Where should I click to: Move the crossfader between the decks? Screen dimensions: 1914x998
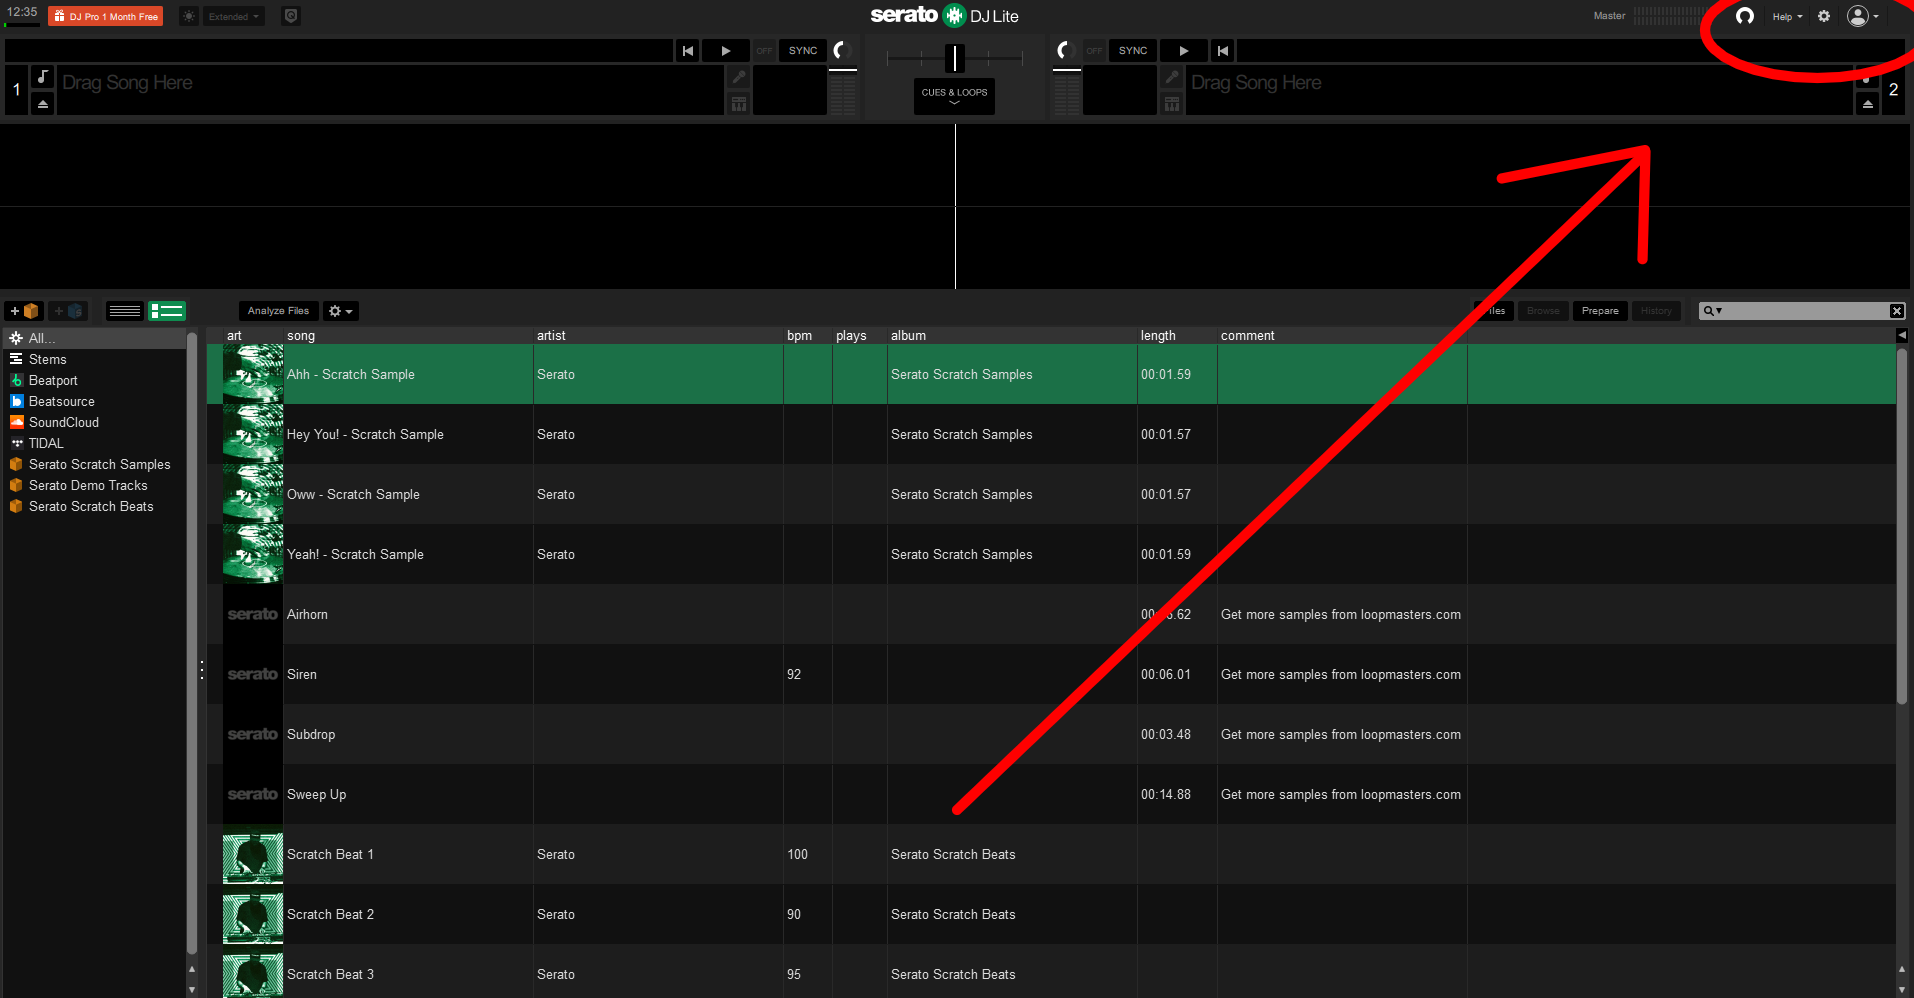point(953,60)
